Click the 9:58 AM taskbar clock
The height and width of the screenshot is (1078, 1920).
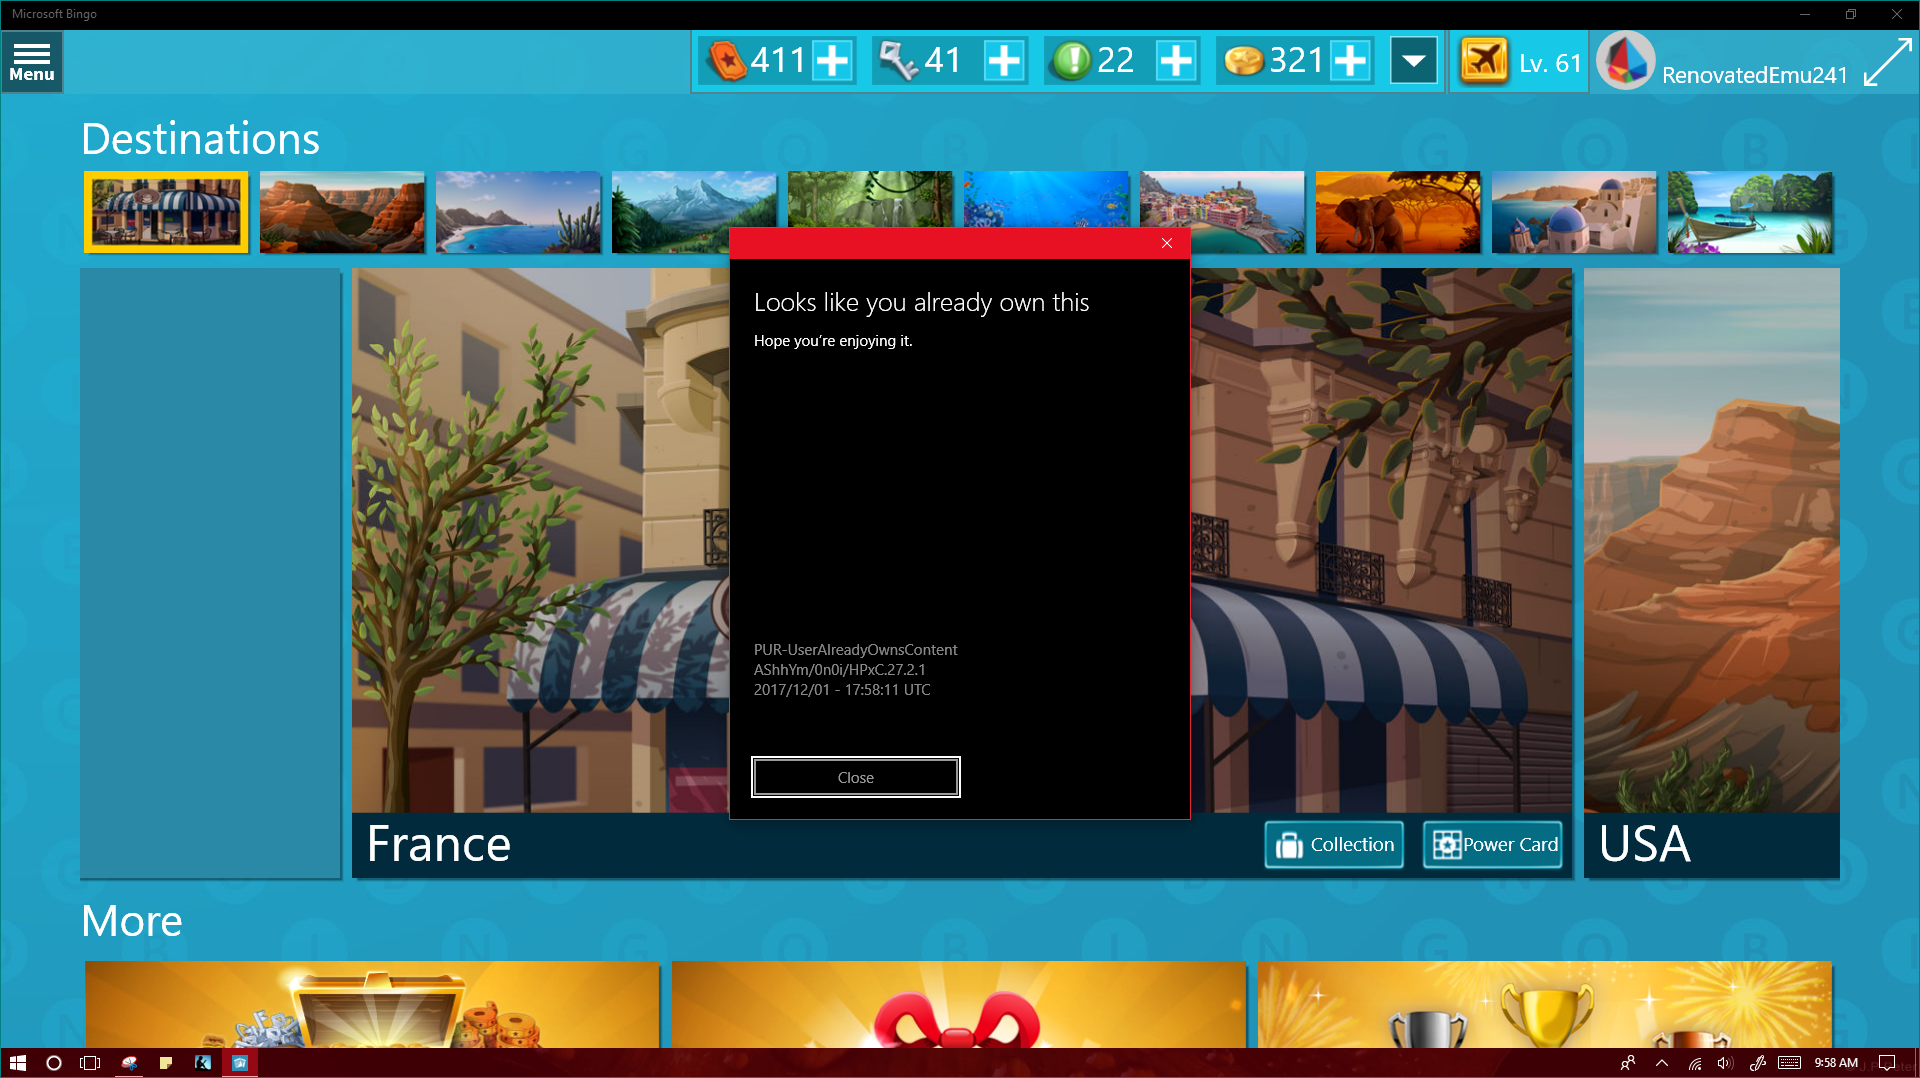pyautogui.click(x=1836, y=1063)
